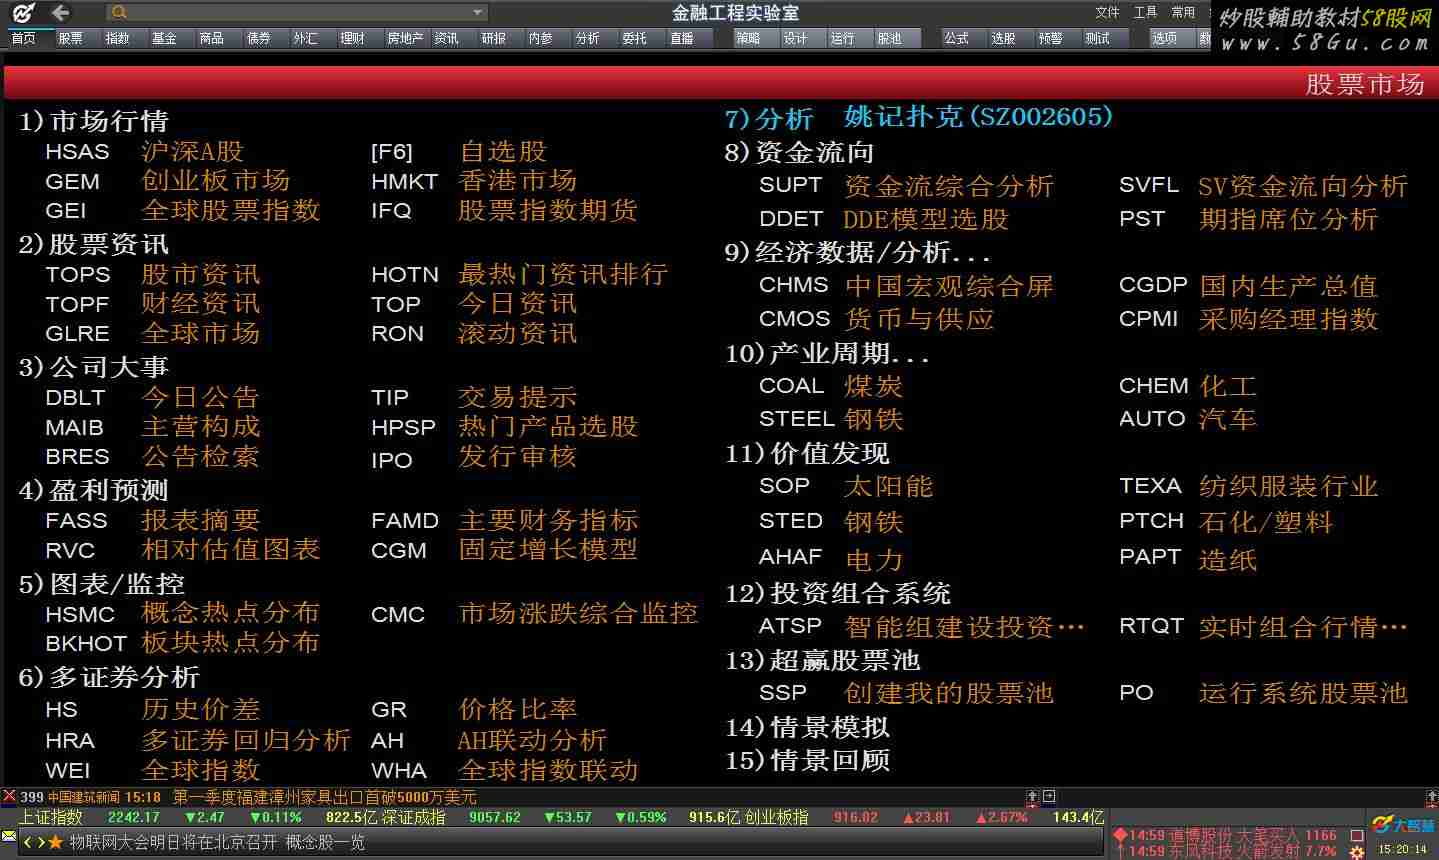
Task: Open 自选股 [F6] link
Action: tap(503, 152)
